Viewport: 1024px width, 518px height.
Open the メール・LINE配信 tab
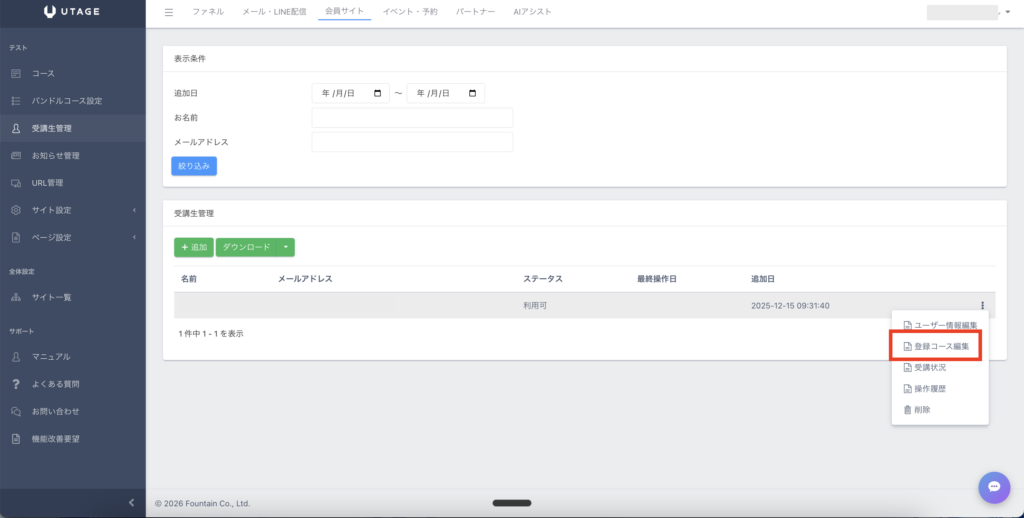pyautogui.click(x=274, y=12)
